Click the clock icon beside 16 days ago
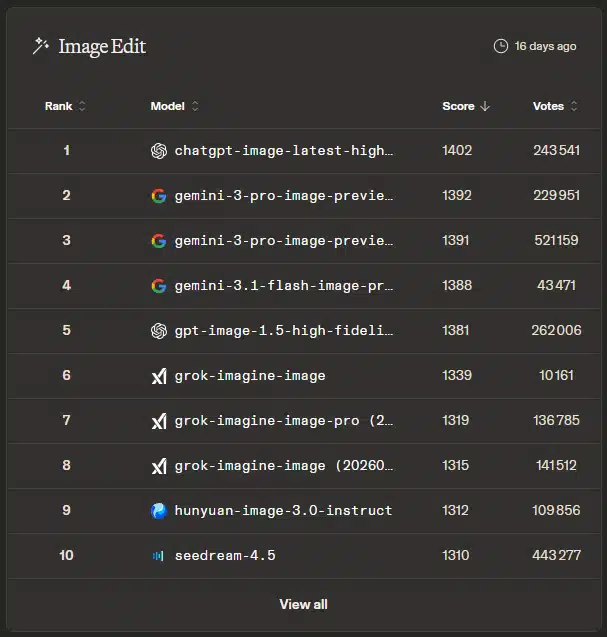The height and width of the screenshot is (637, 607). [501, 46]
